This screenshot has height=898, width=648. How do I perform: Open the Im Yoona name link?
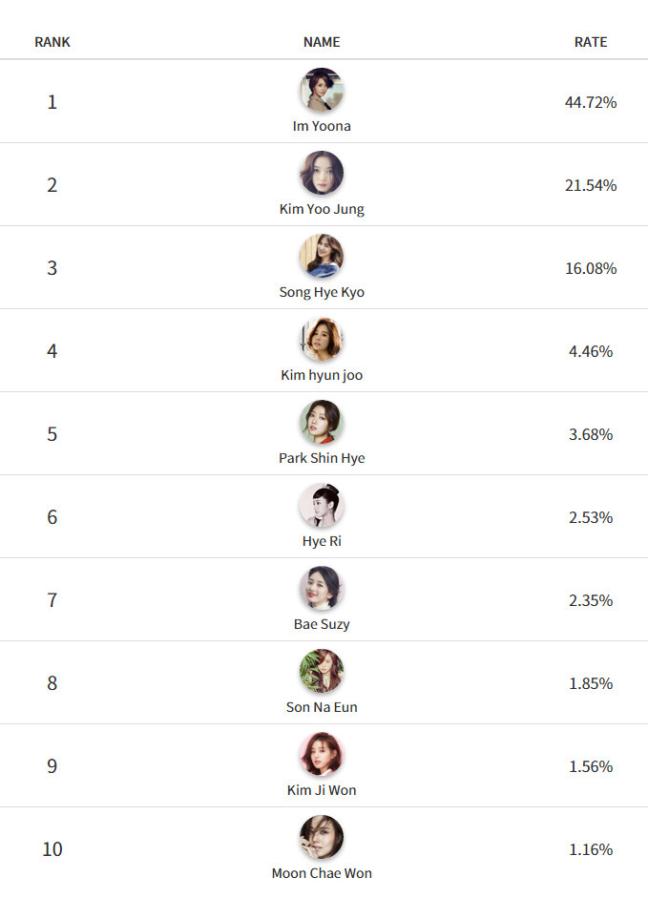[x=321, y=127]
